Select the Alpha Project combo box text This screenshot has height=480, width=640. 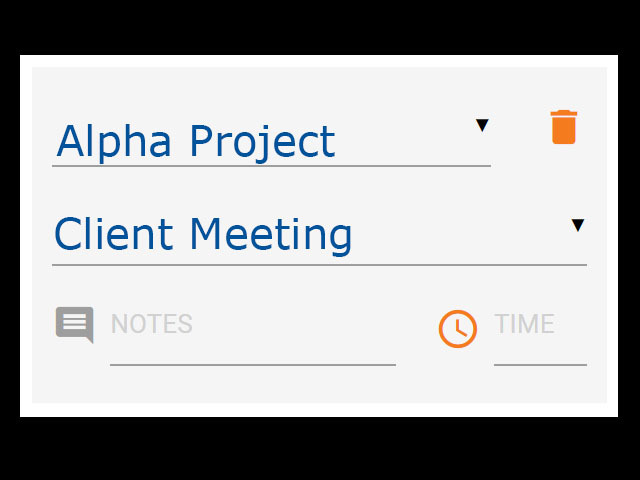[196, 141]
